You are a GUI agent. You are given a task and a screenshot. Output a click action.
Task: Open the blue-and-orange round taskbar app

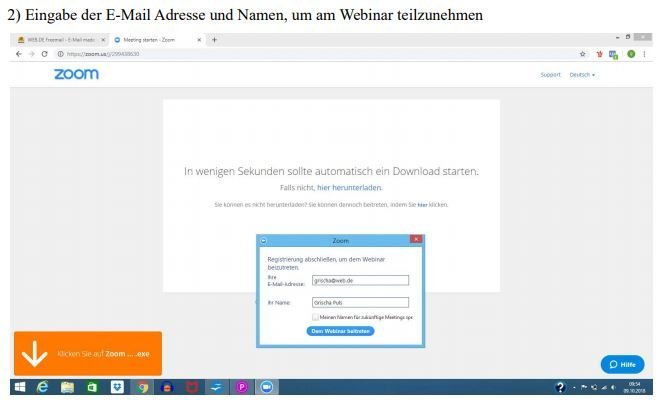coord(167,387)
